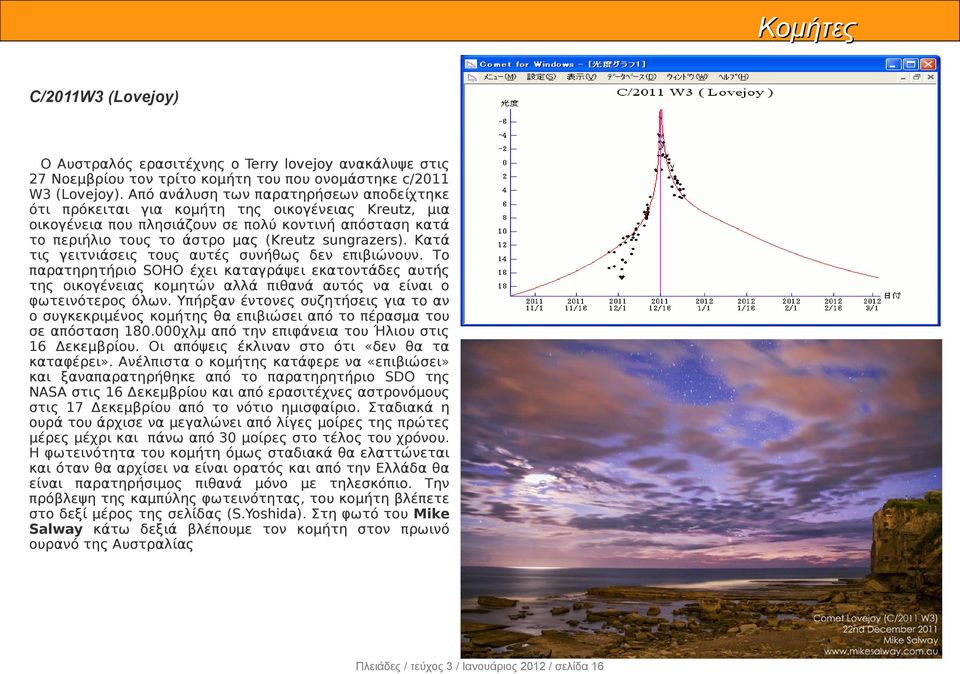Minimize the inner 光度グラフ1 child window
960x674 pixels.
click(x=903, y=77)
